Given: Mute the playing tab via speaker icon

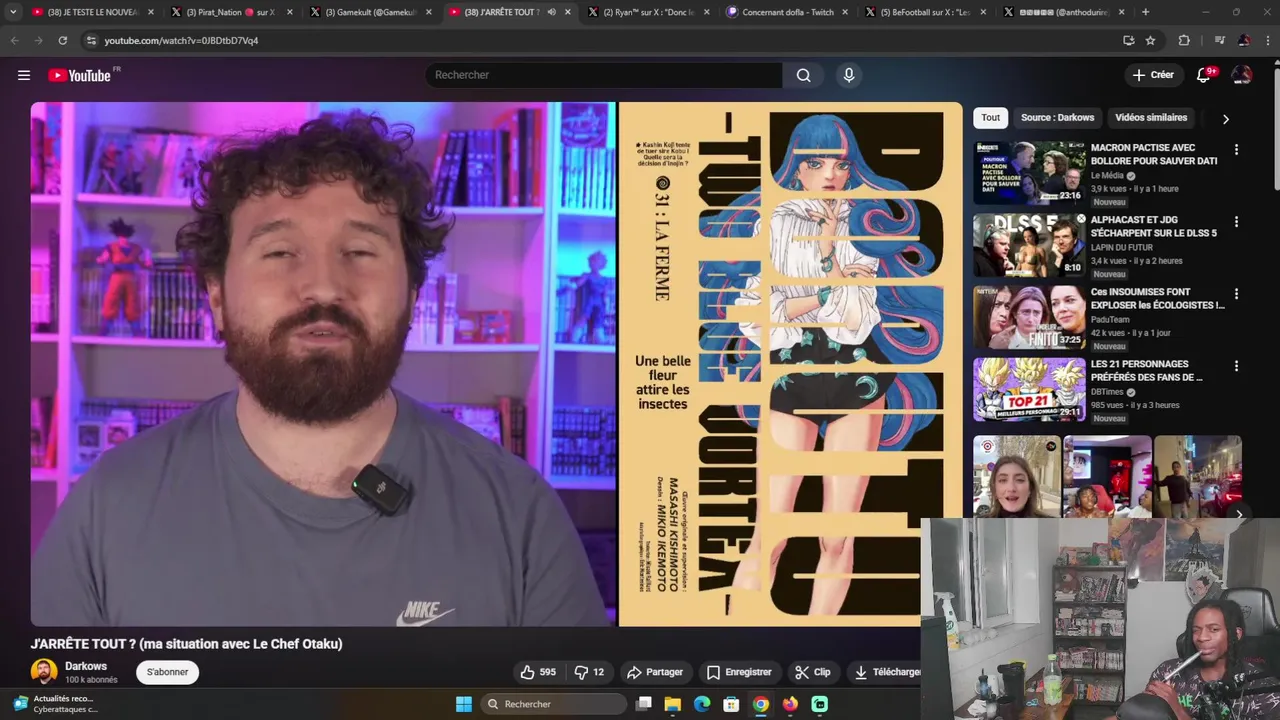Looking at the screenshot, I should click(551, 12).
